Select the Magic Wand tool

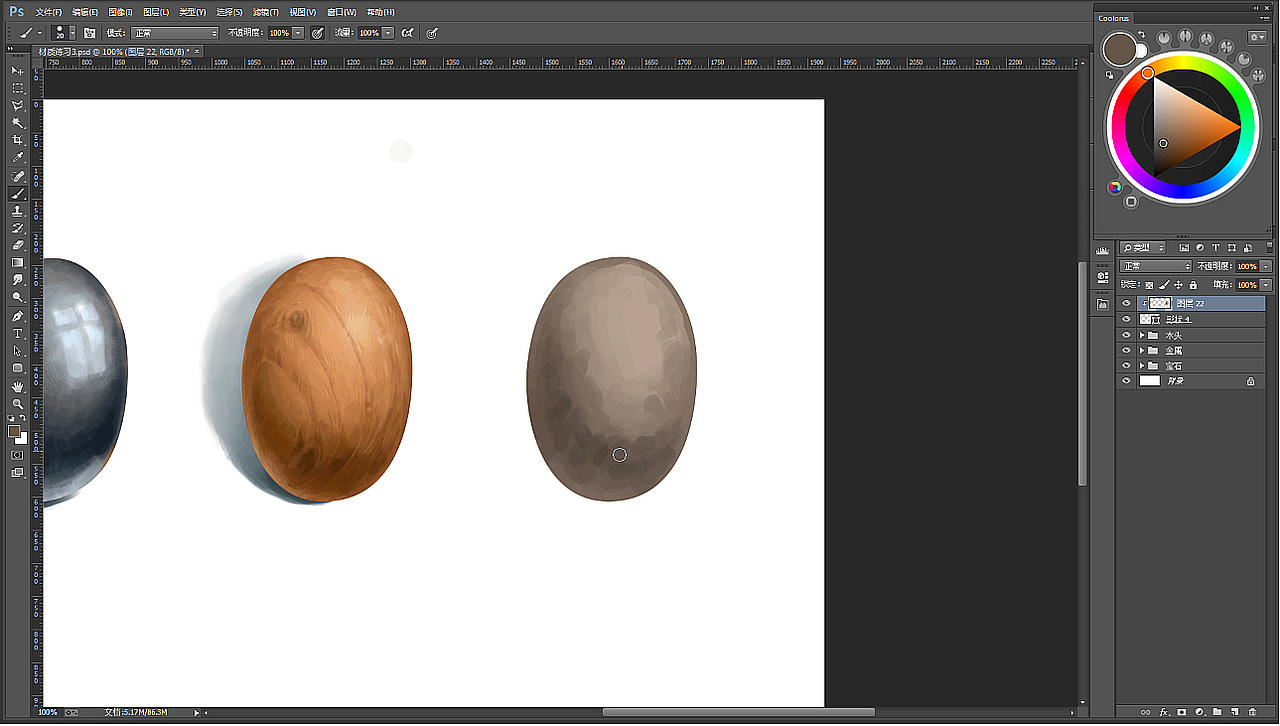click(17, 123)
